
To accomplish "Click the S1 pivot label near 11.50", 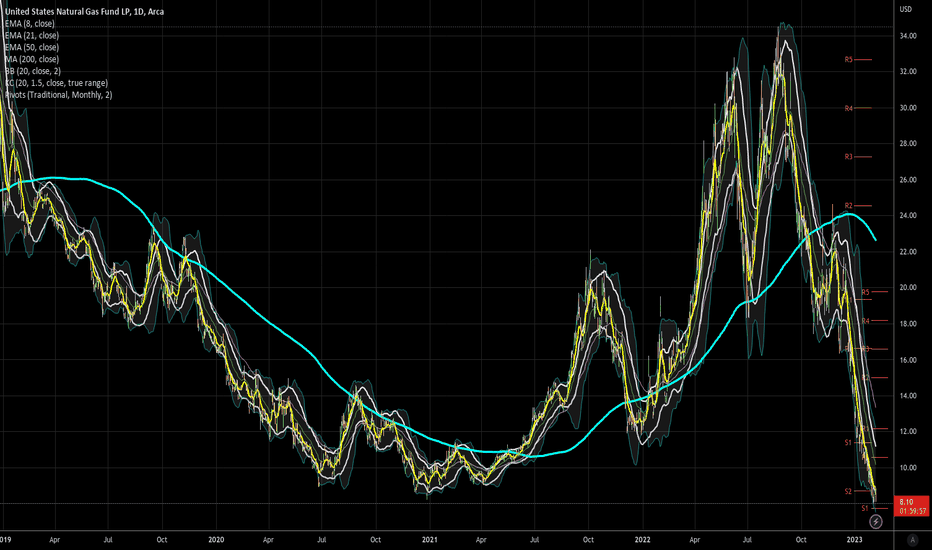I will tap(848, 442).
